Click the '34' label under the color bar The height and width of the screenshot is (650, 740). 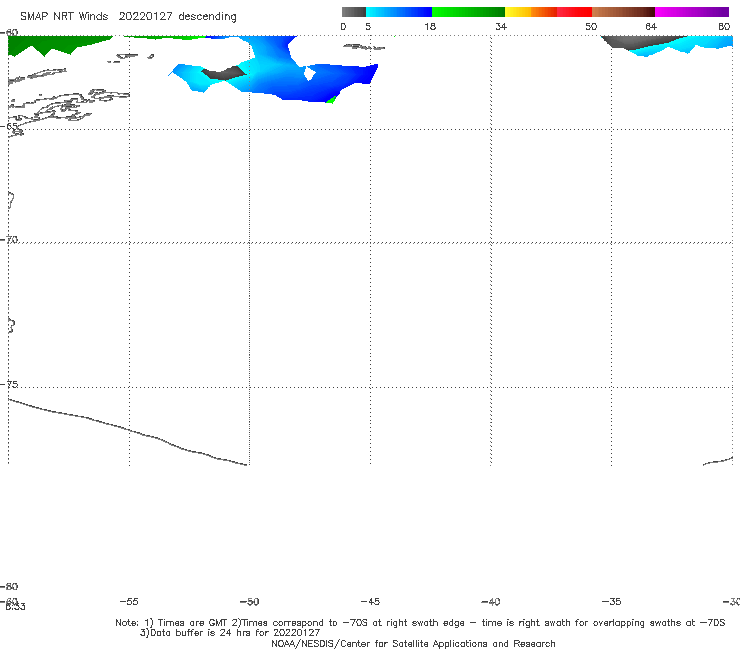(x=501, y=26)
